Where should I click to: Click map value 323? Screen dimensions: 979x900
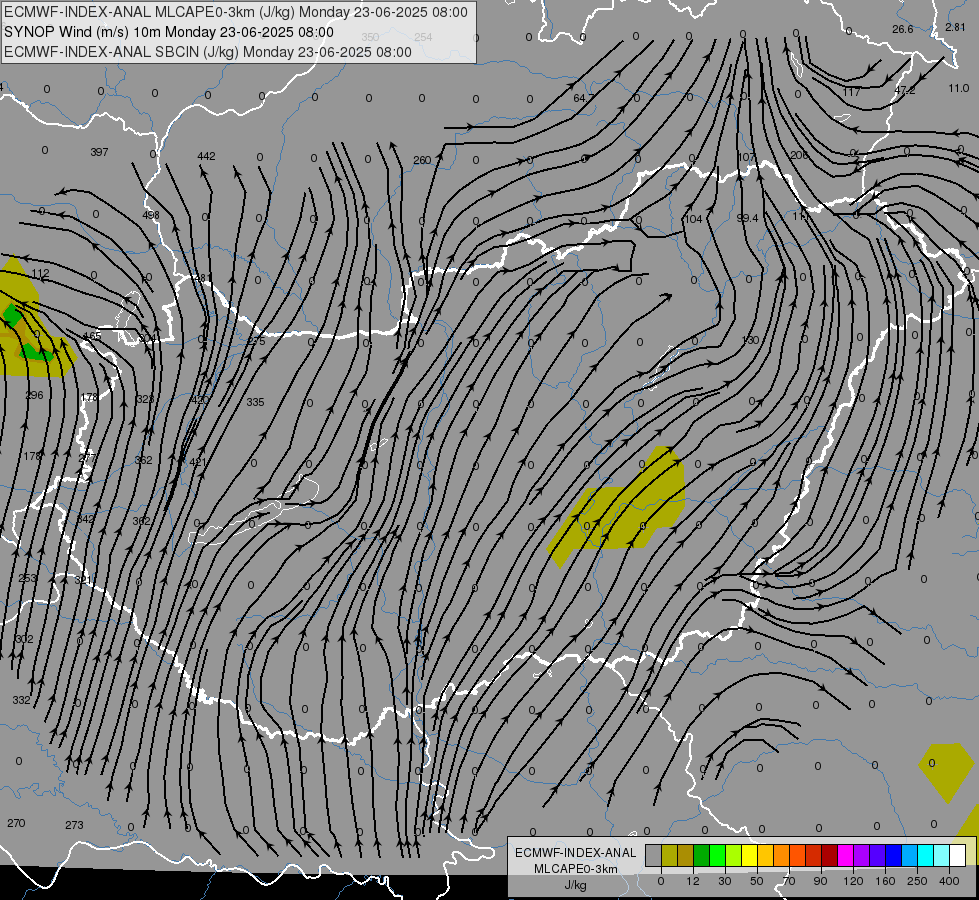(145, 399)
